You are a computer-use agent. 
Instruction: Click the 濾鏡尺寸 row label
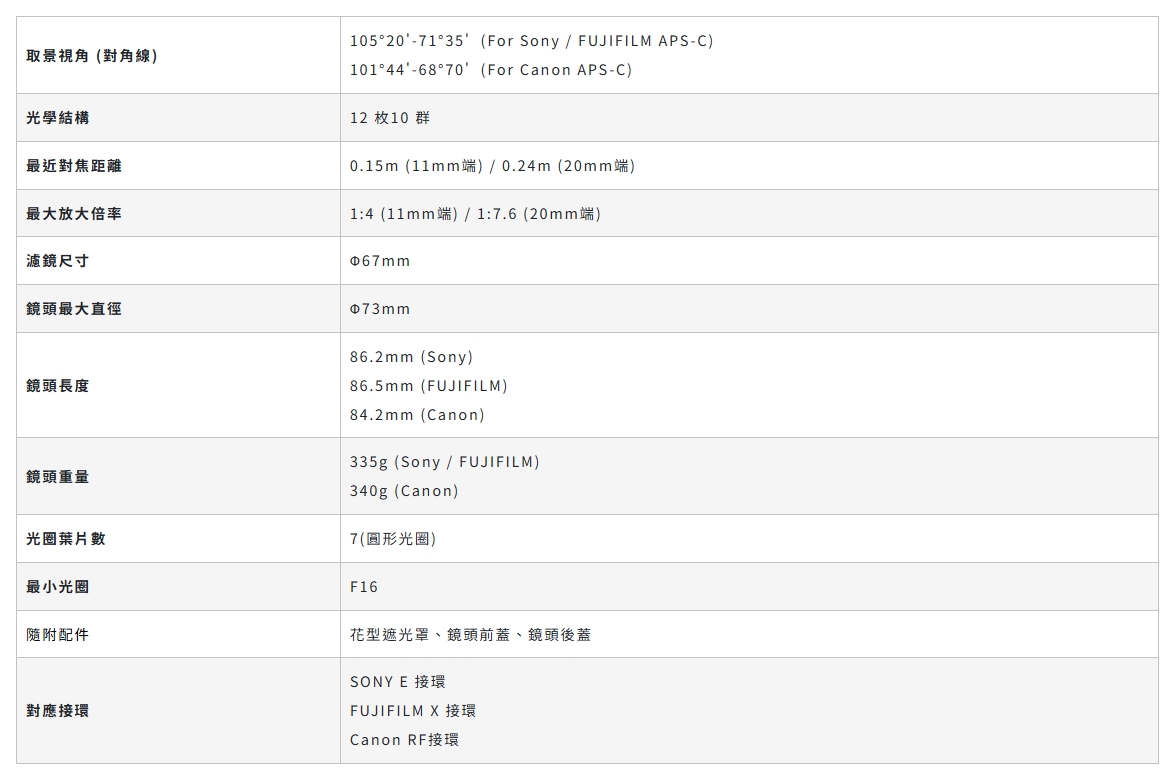(x=58, y=261)
